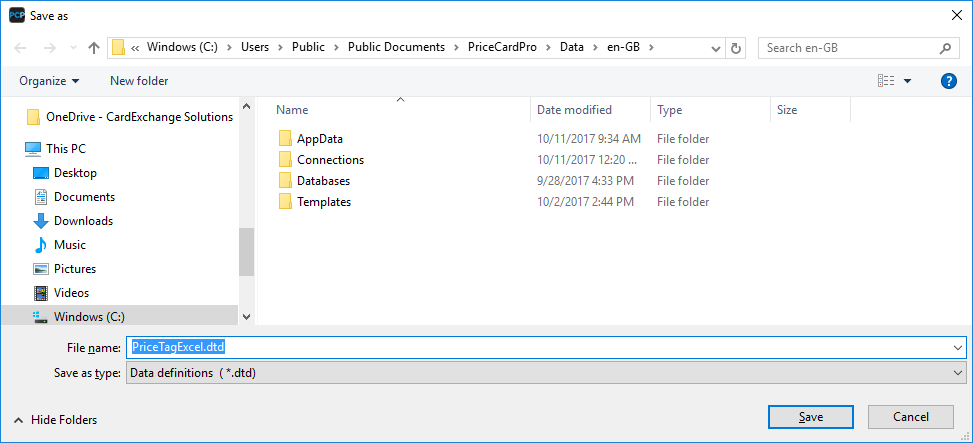This screenshot has height=443, width=973.
Task: Click the Up one level arrow icon
Action: click(x=94, y=48)
